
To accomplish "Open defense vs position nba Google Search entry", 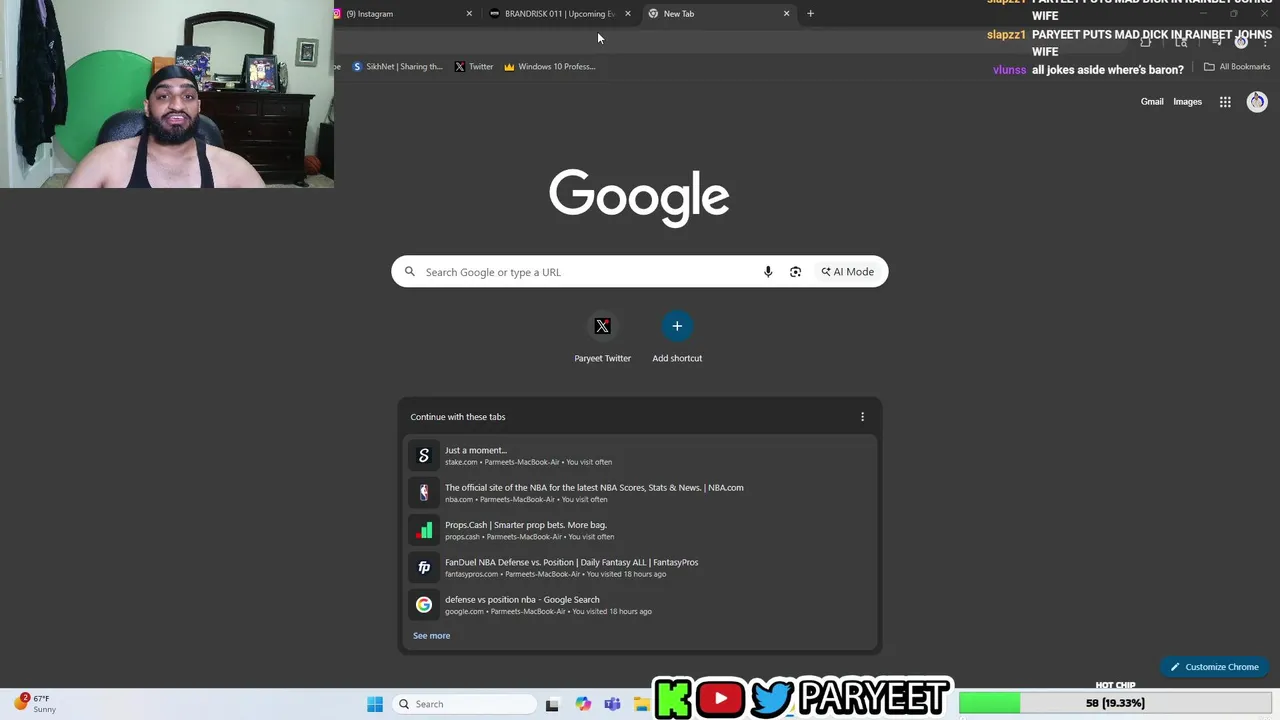I will pos(640,605).
